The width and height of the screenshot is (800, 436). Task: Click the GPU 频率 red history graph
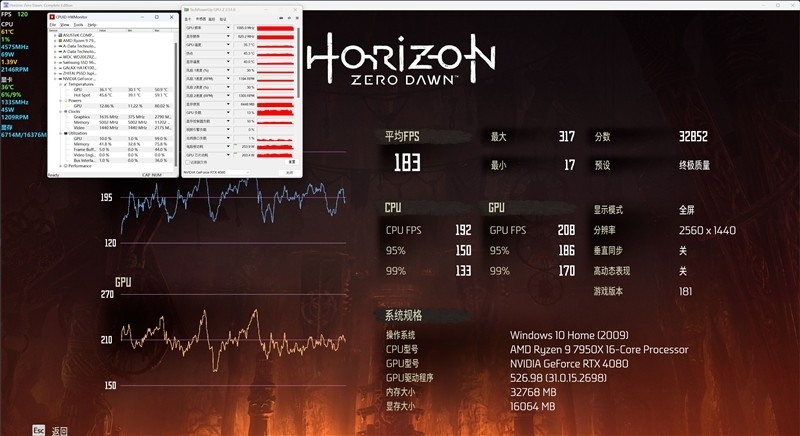pos(276,28)
